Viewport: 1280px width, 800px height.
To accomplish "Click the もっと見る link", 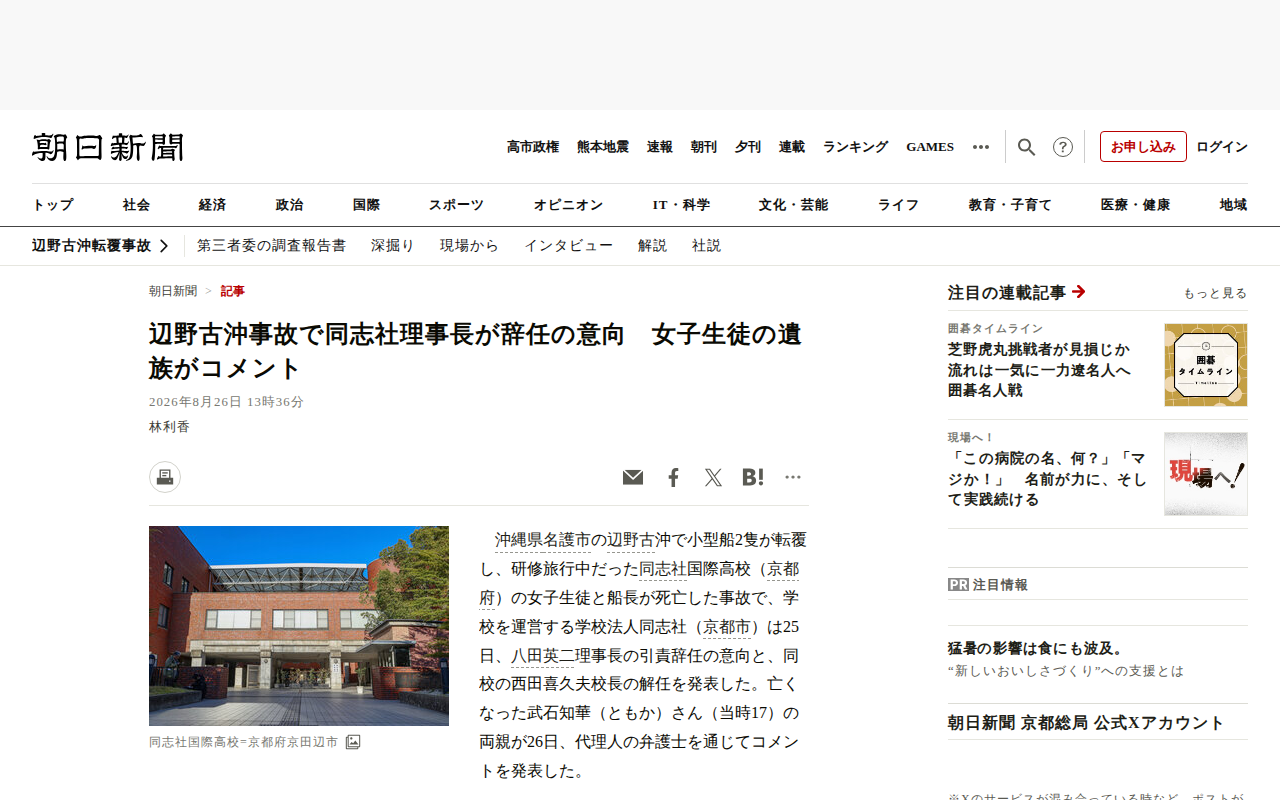I will pyautogui.click(x=1215, y=293).
